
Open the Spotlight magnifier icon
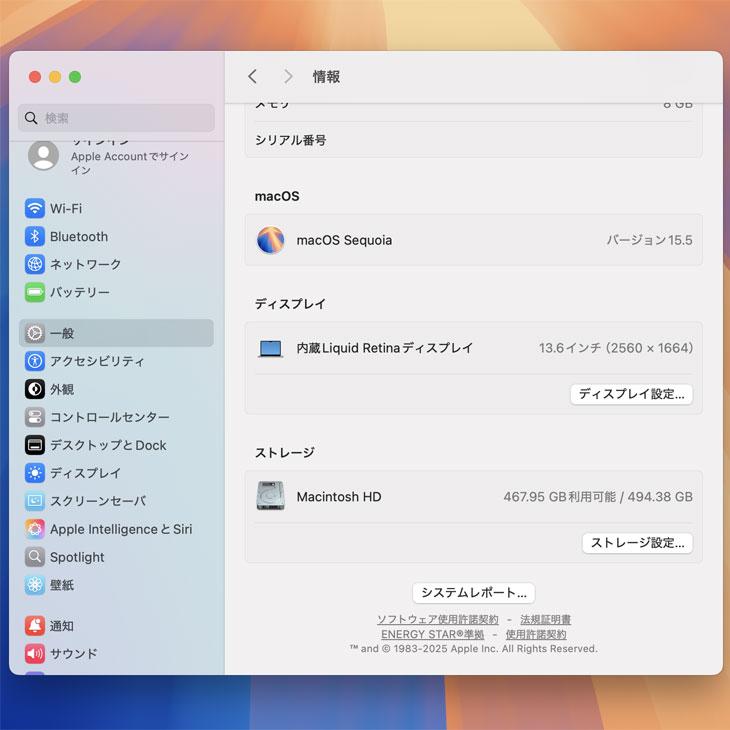pyautogui.click(x=34, y=557)
